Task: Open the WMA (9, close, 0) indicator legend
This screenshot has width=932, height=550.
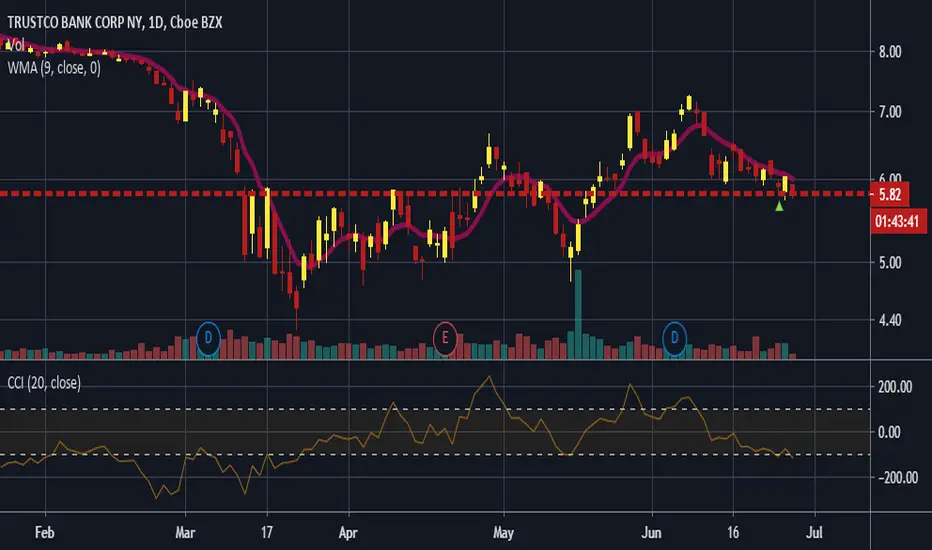Action: point(54,68)
